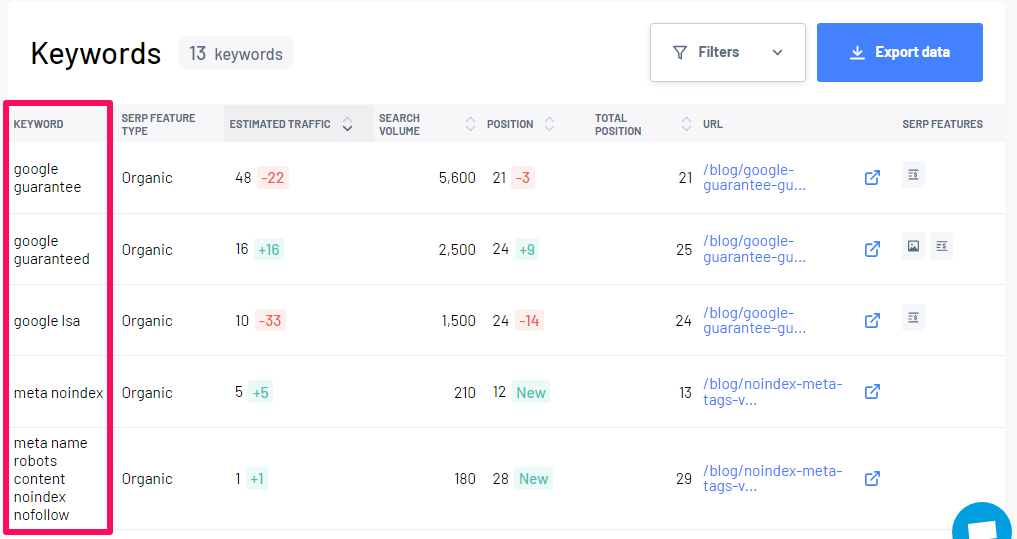Viewport: 1017px width, 539px height.
Task: Open /blog/noindex-meta-tags link in meta noindex row
Action: click(772, 392)
